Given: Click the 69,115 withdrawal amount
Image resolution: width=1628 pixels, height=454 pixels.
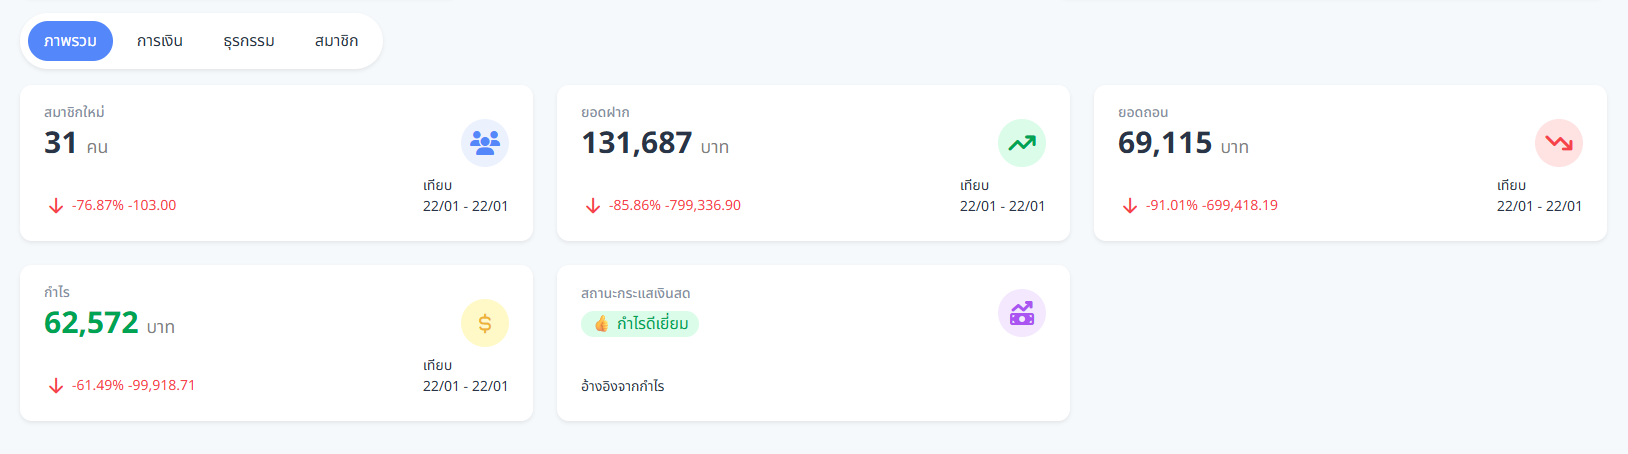Looking at the screenshot, I should (1165, 143).
